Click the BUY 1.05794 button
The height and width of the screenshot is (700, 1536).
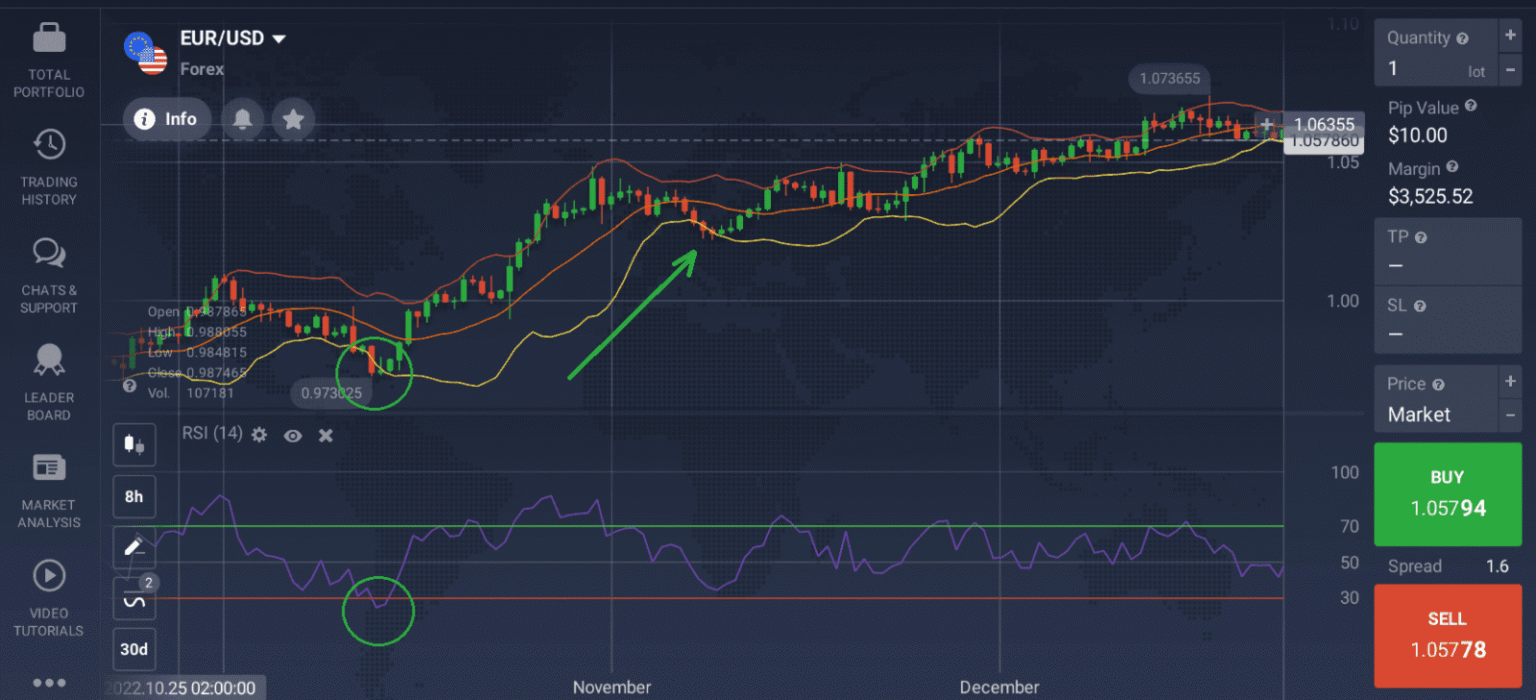point(1449,494)
